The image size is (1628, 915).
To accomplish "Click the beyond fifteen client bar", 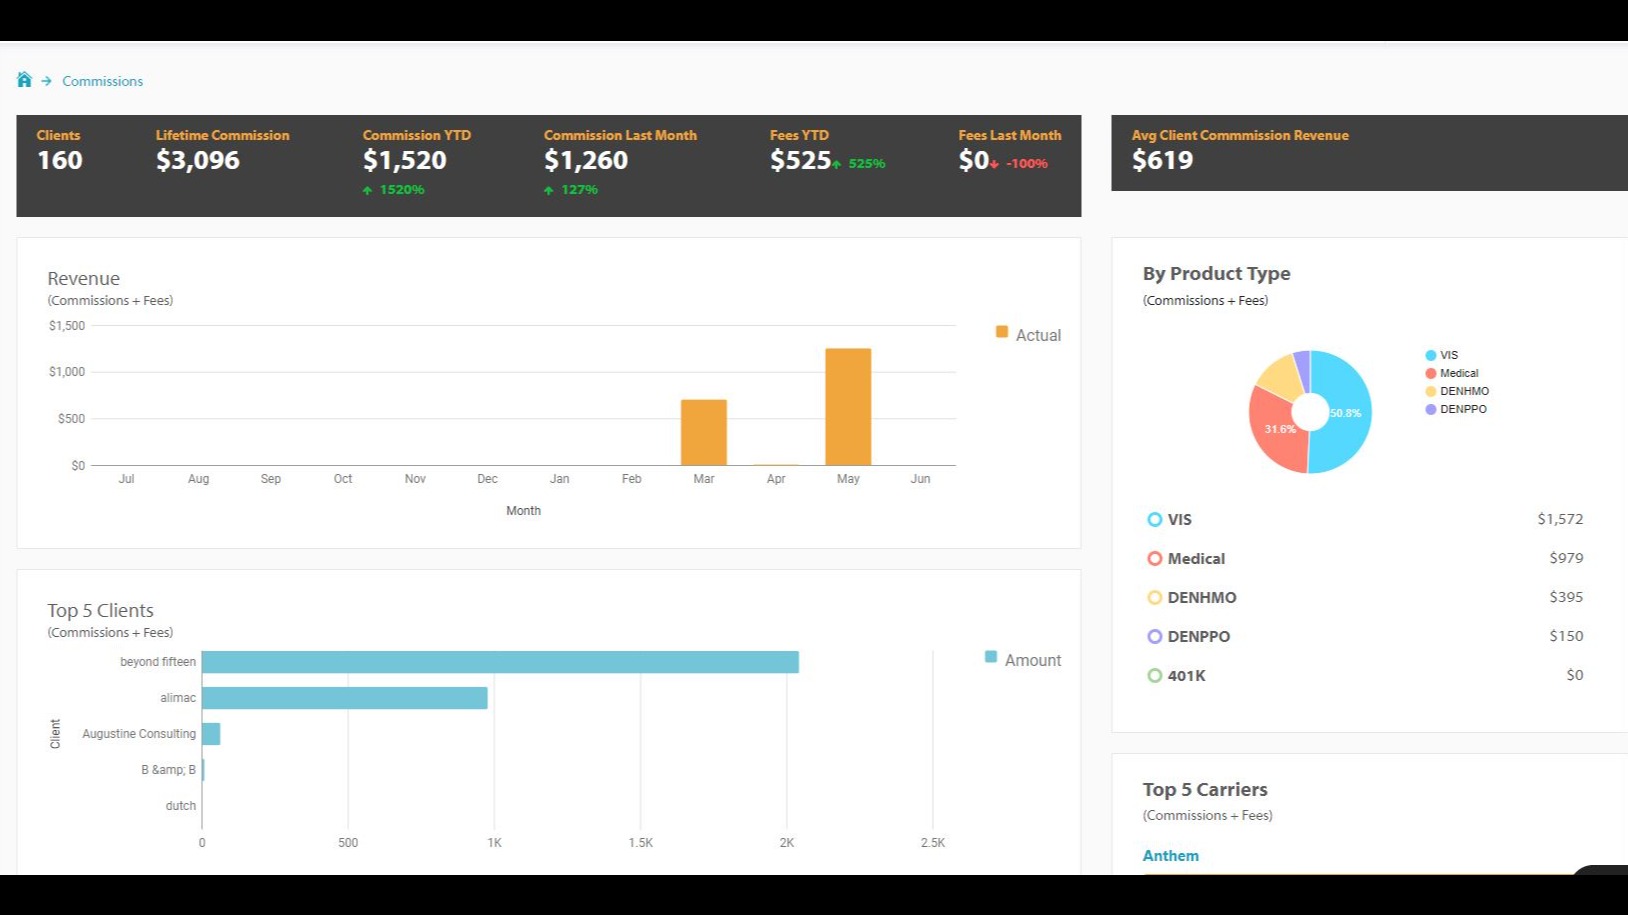I will click(x=500, y=661).
